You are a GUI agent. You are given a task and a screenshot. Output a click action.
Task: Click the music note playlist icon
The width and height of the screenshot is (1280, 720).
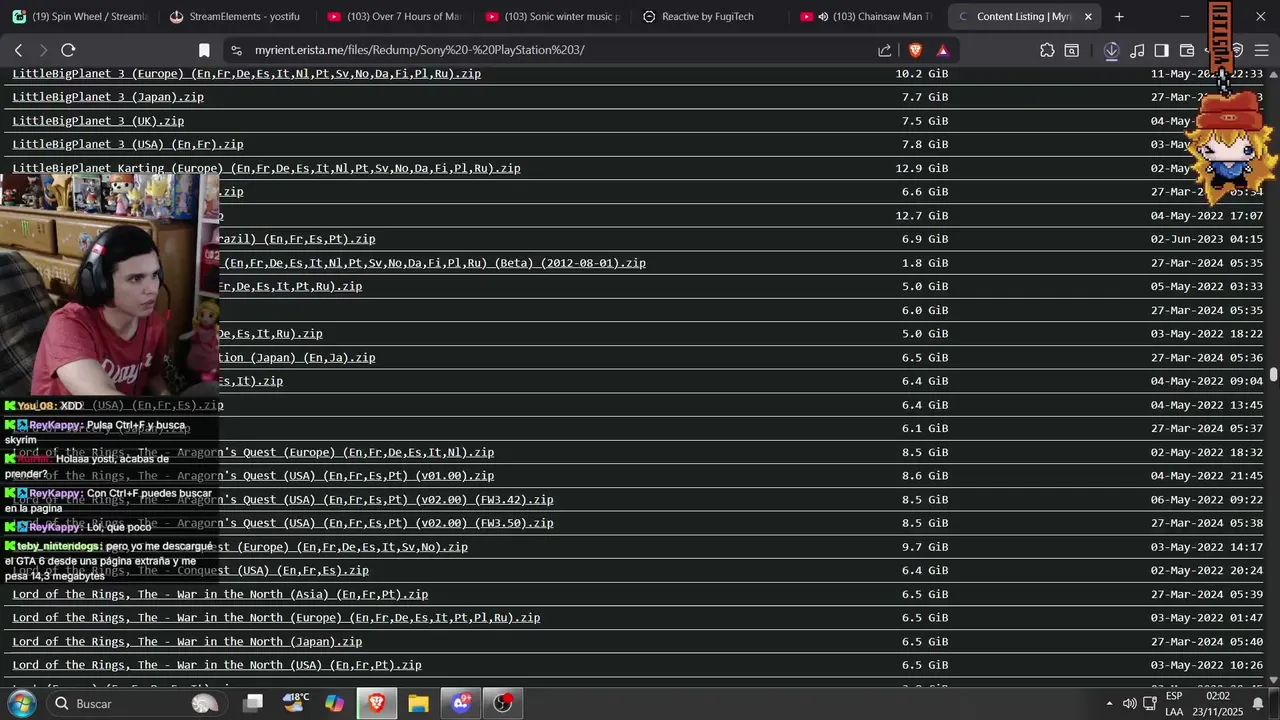coord(1137,50)
